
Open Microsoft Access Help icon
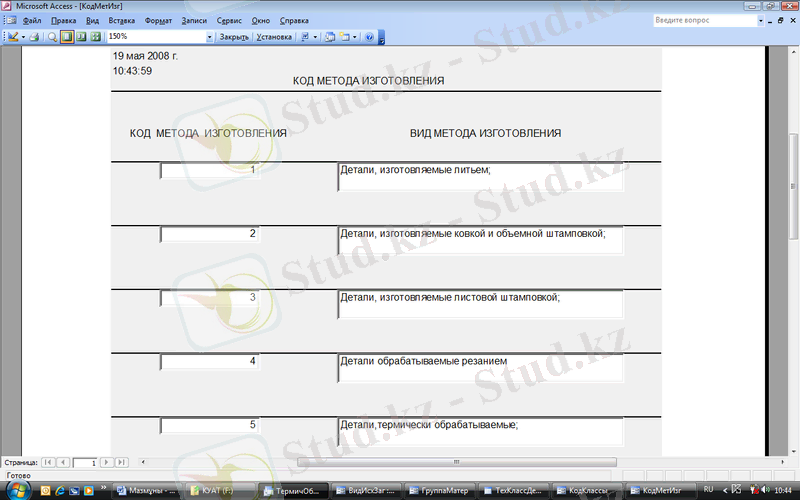click(x=369, y=37)
